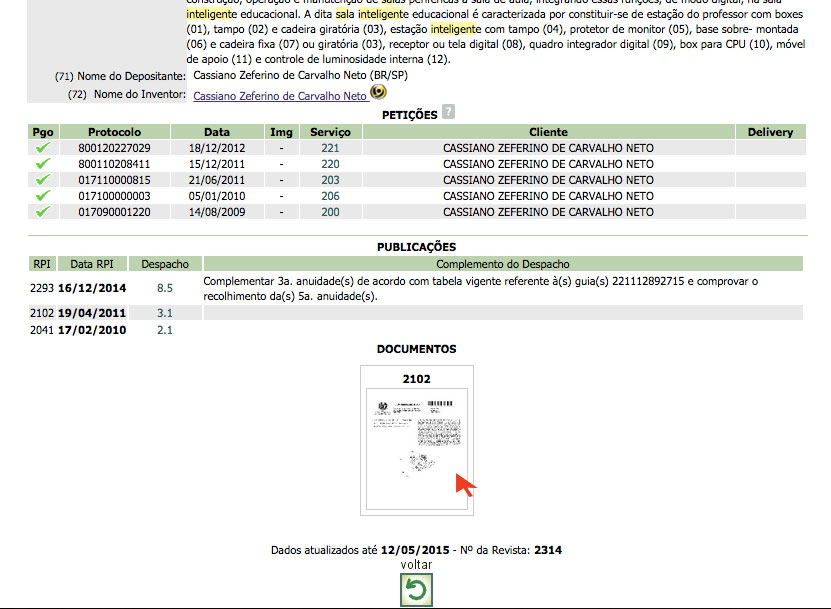Click the 2102 title above the document
Image resolution: width=831 pixels, height=609 pixels.
(416, 379)
